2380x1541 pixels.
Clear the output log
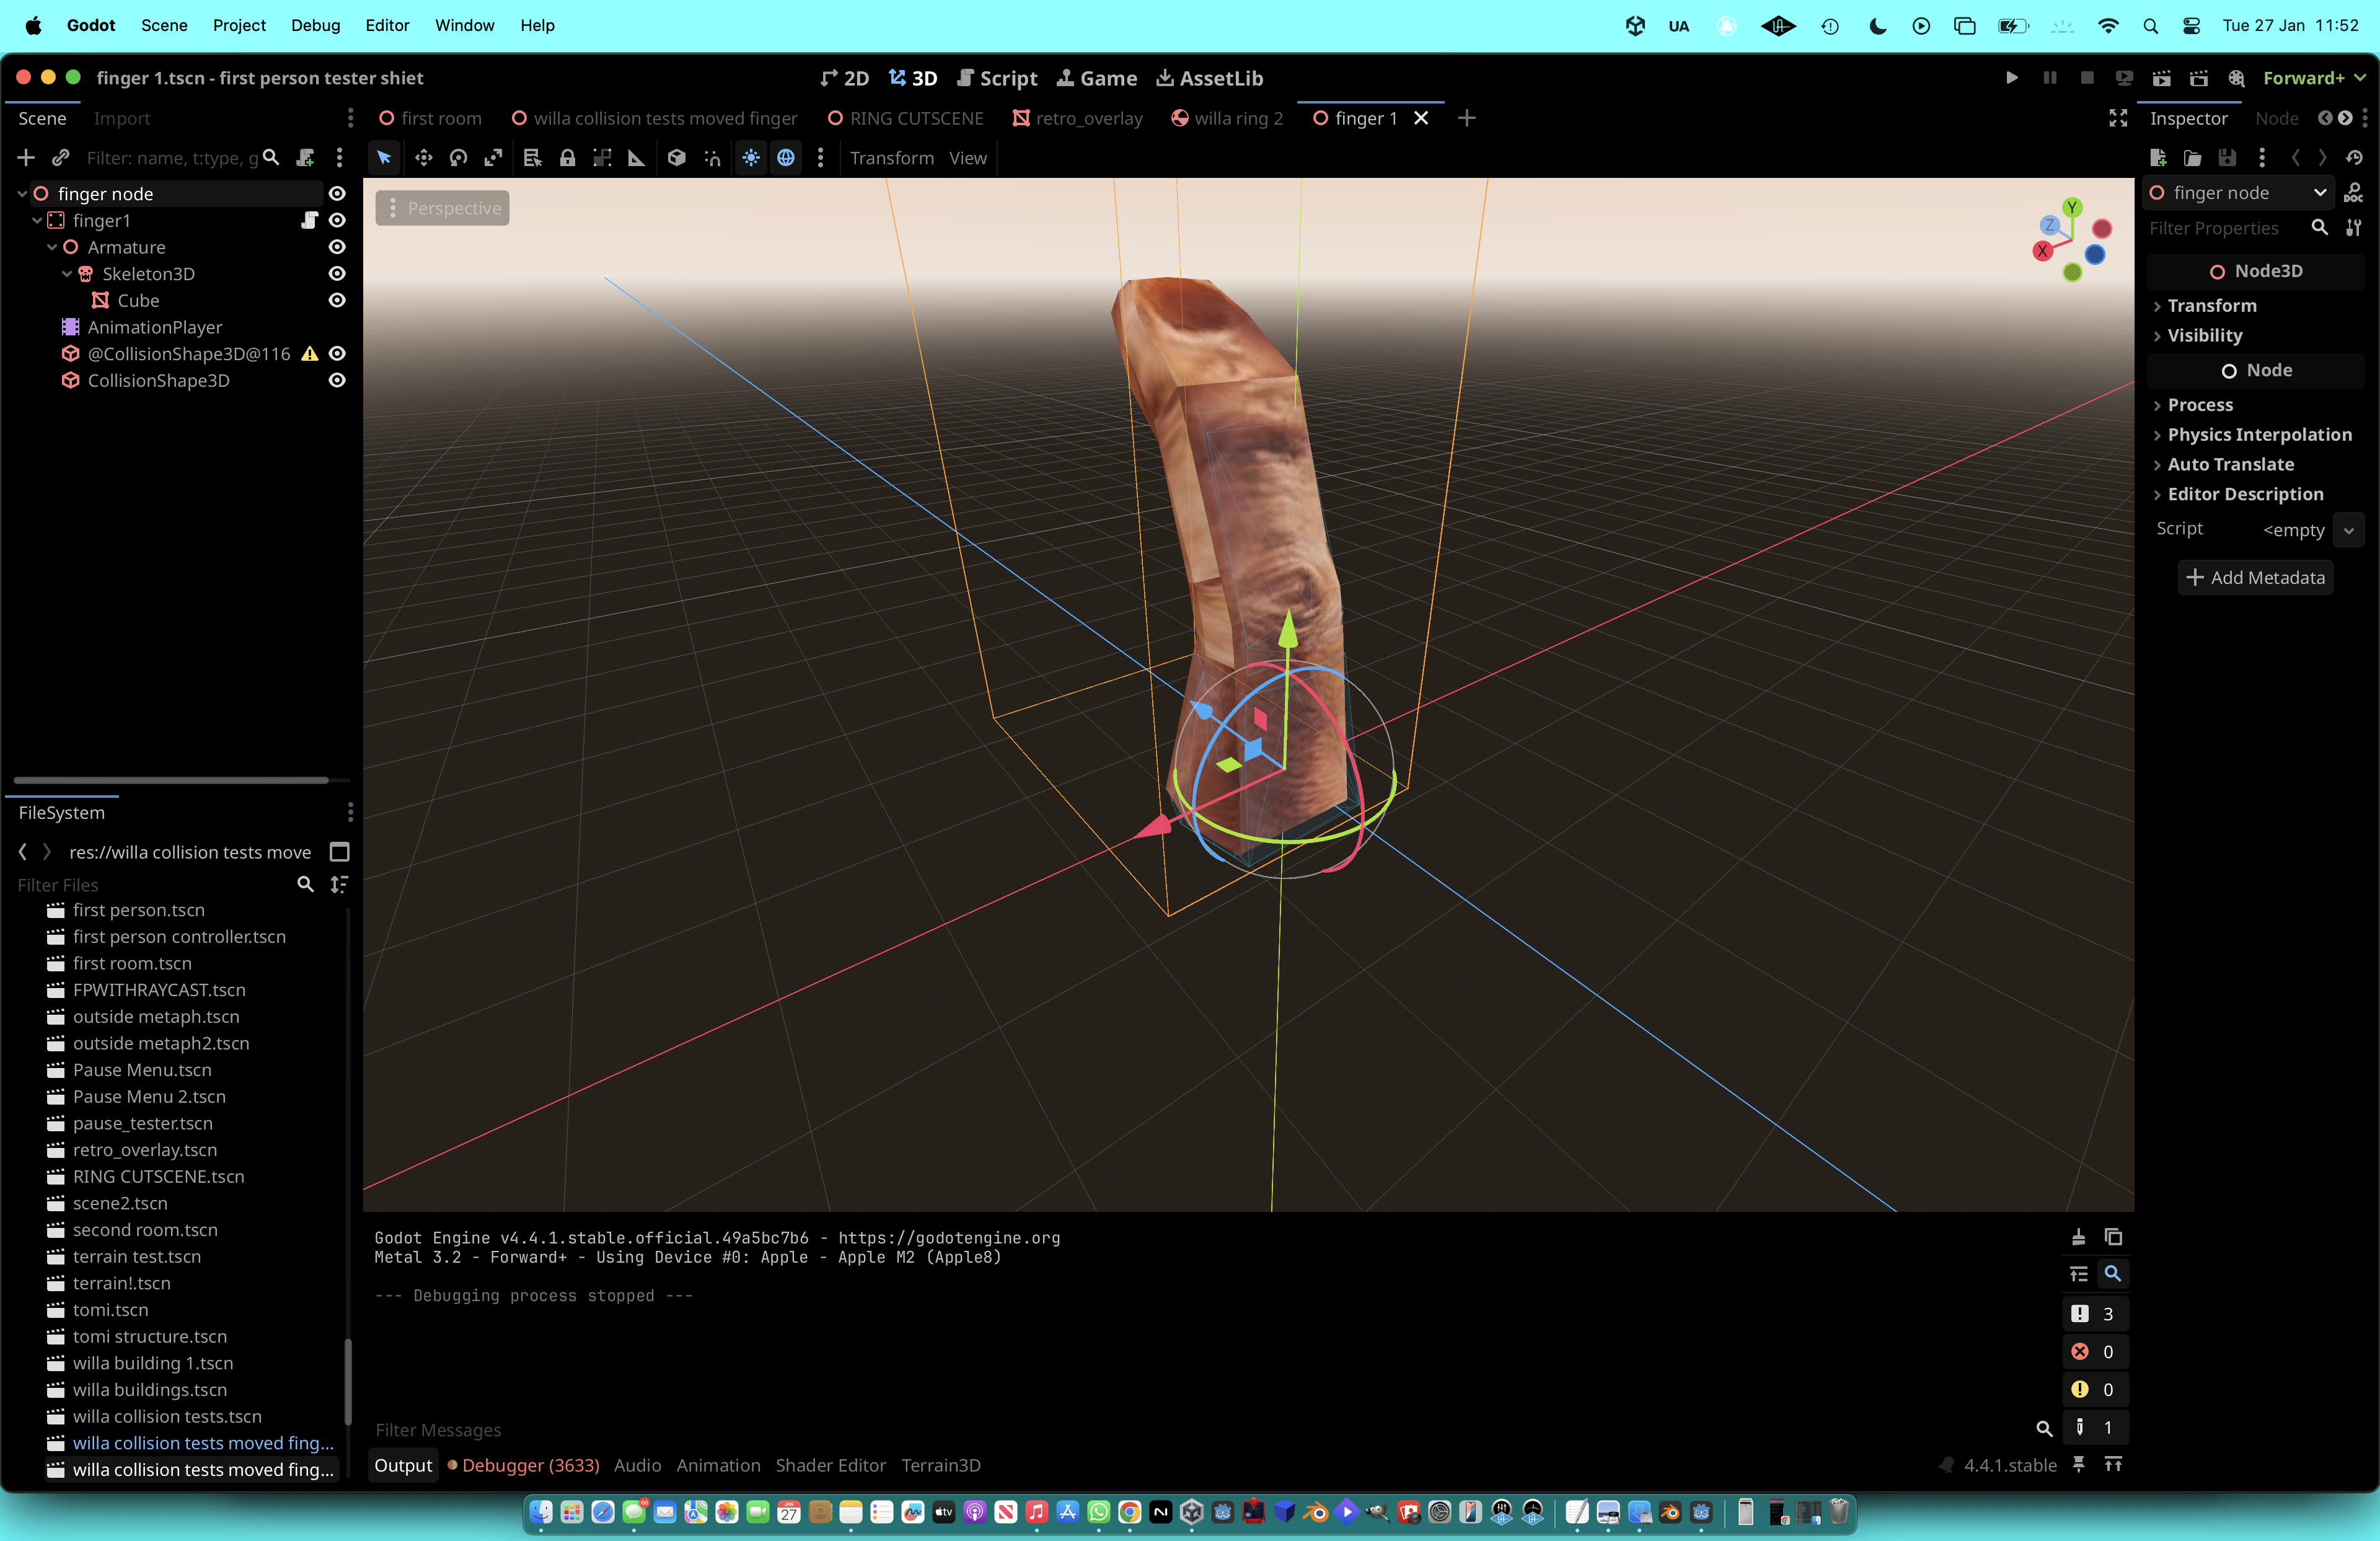tap(2078, 1237)
